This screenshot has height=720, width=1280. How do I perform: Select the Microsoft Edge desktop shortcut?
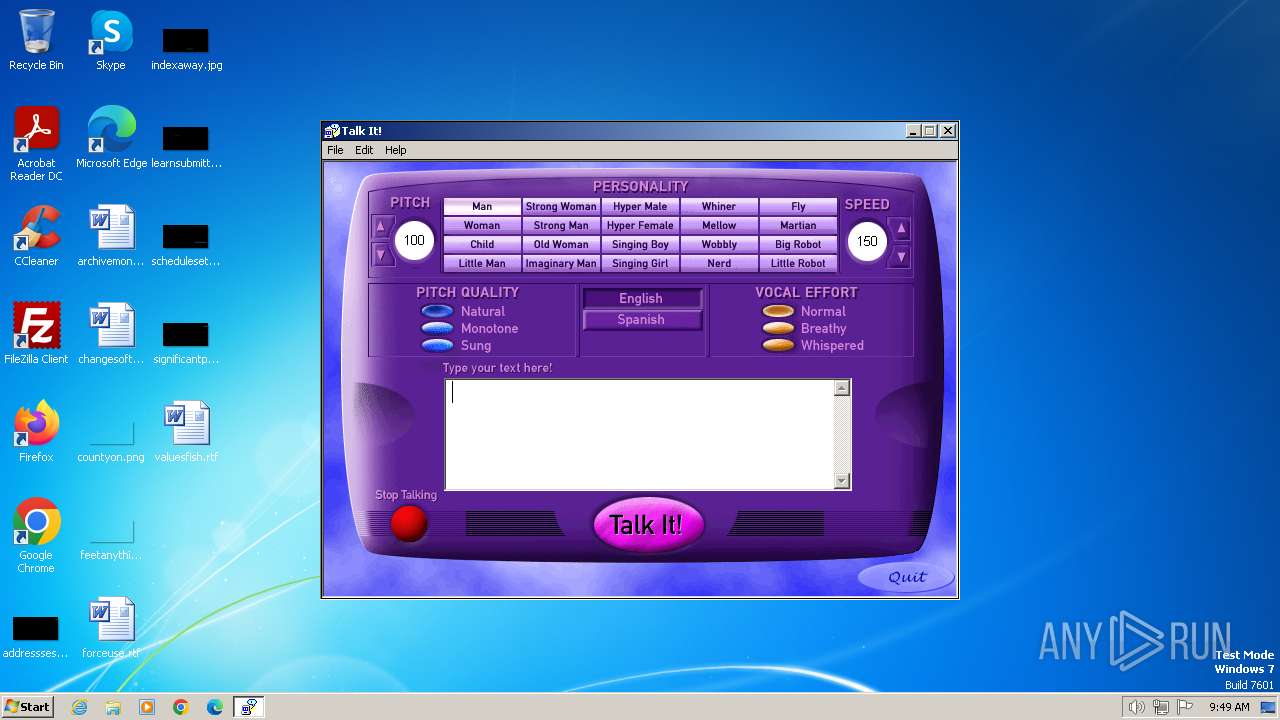[111, 138]
